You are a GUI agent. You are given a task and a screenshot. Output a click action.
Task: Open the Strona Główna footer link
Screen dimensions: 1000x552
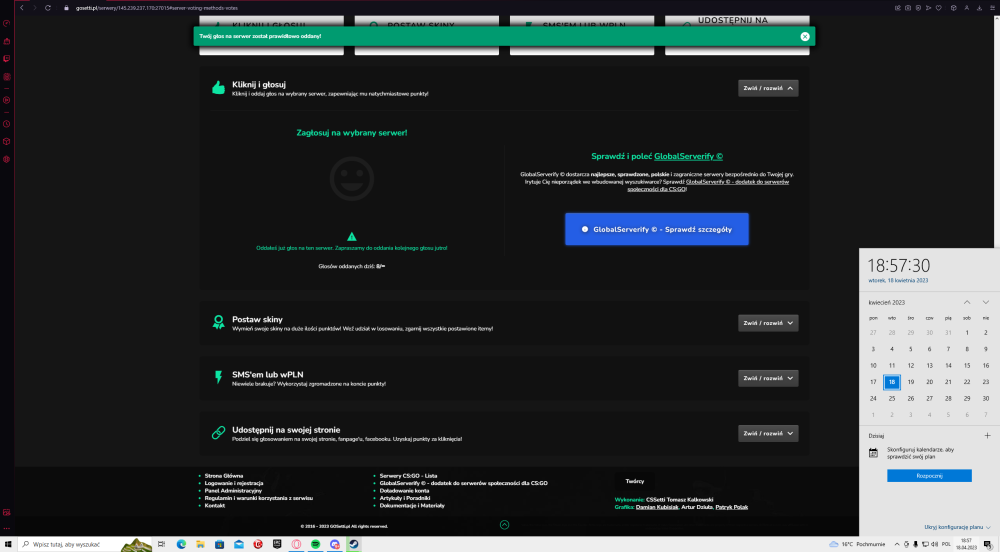(x=224, y=476)
